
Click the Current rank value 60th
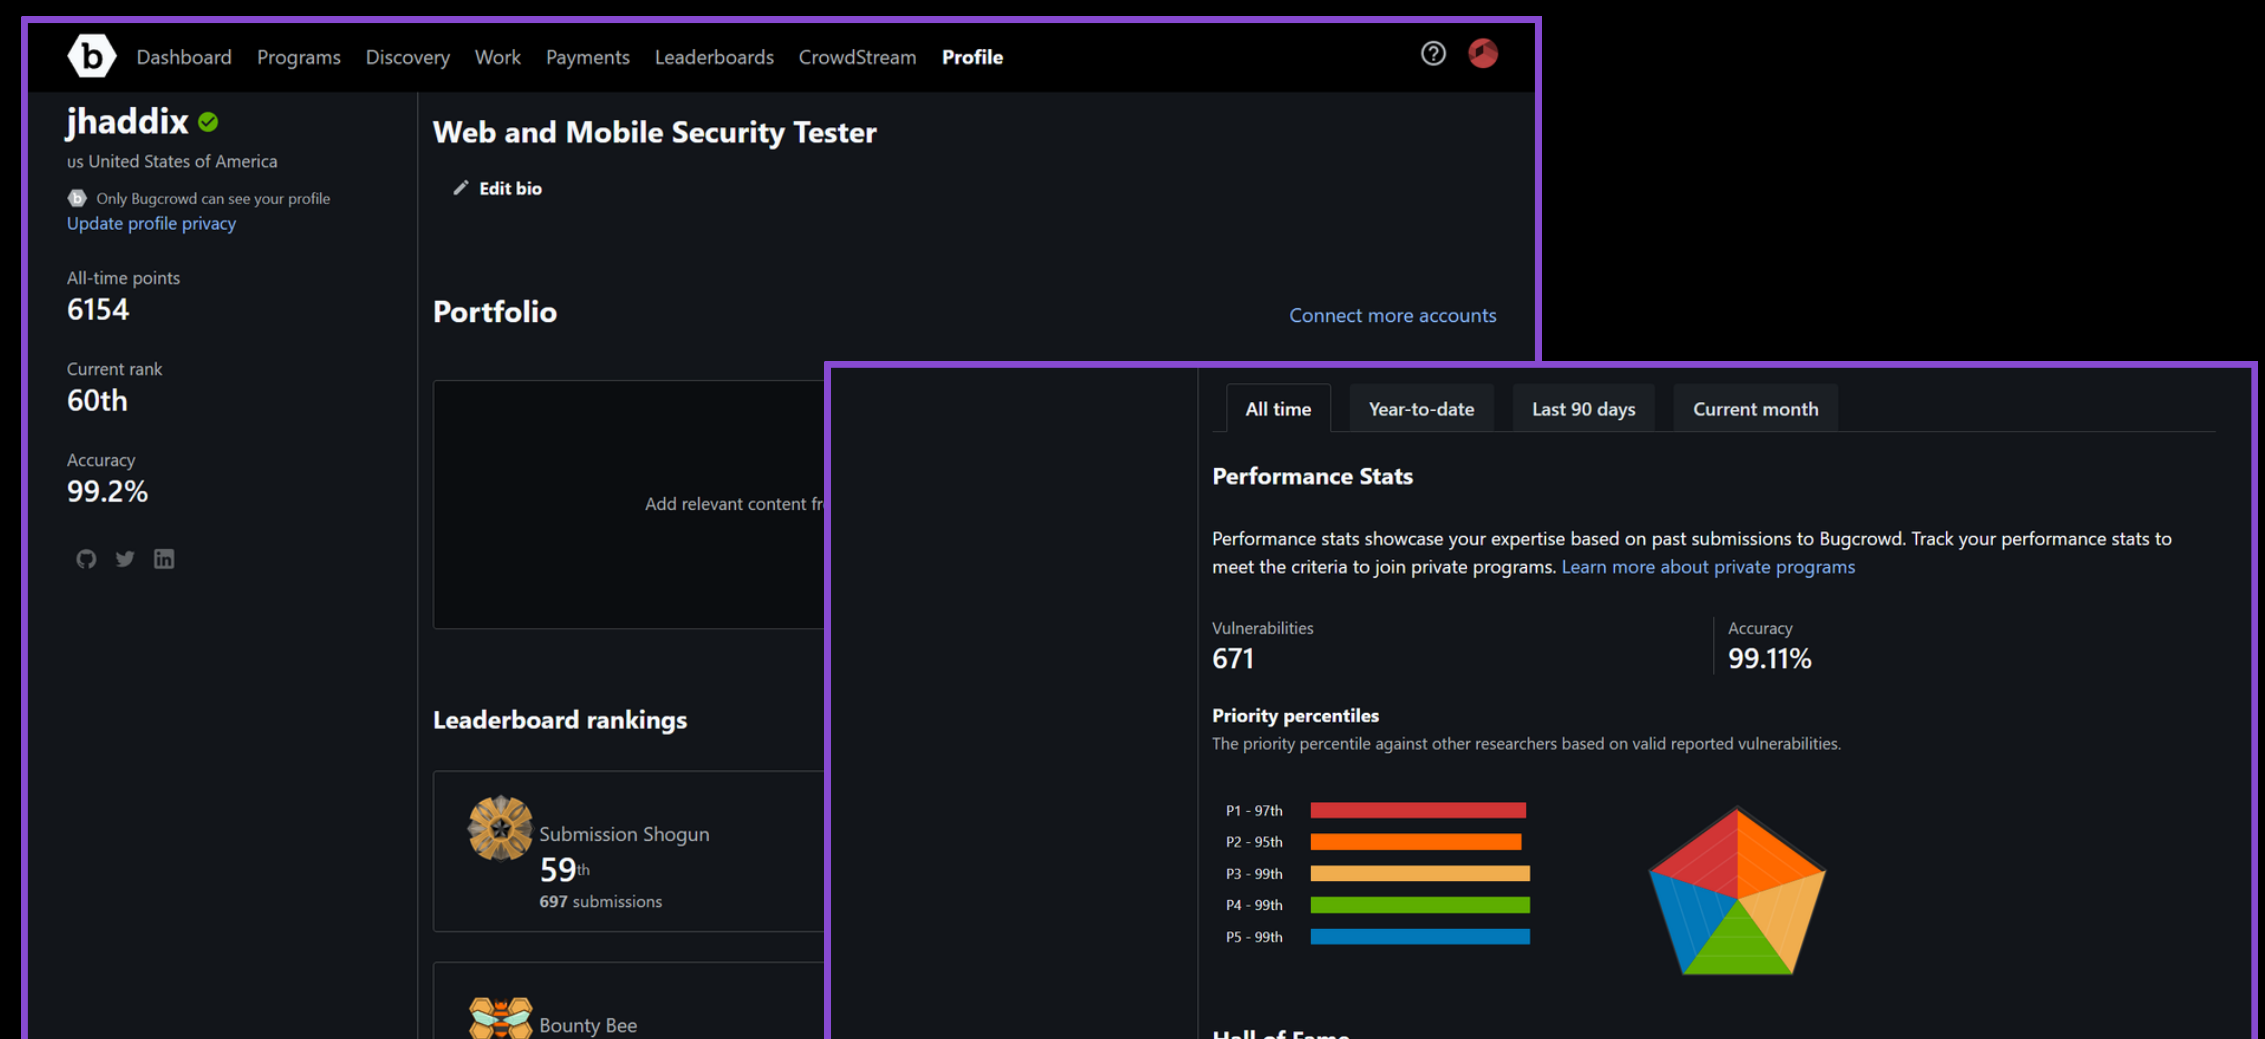[x=97, y=401]
